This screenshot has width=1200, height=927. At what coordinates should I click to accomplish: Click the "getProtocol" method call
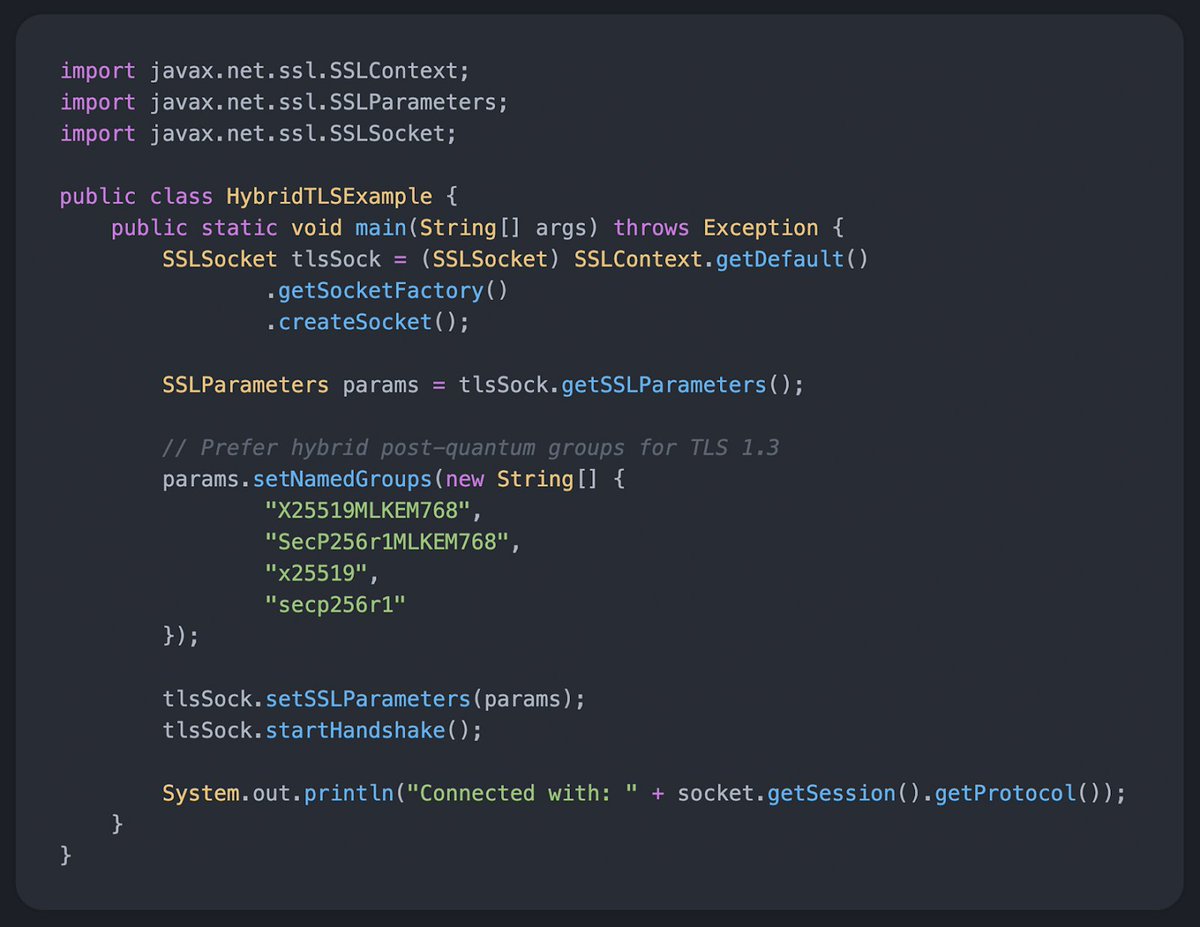1005,793
